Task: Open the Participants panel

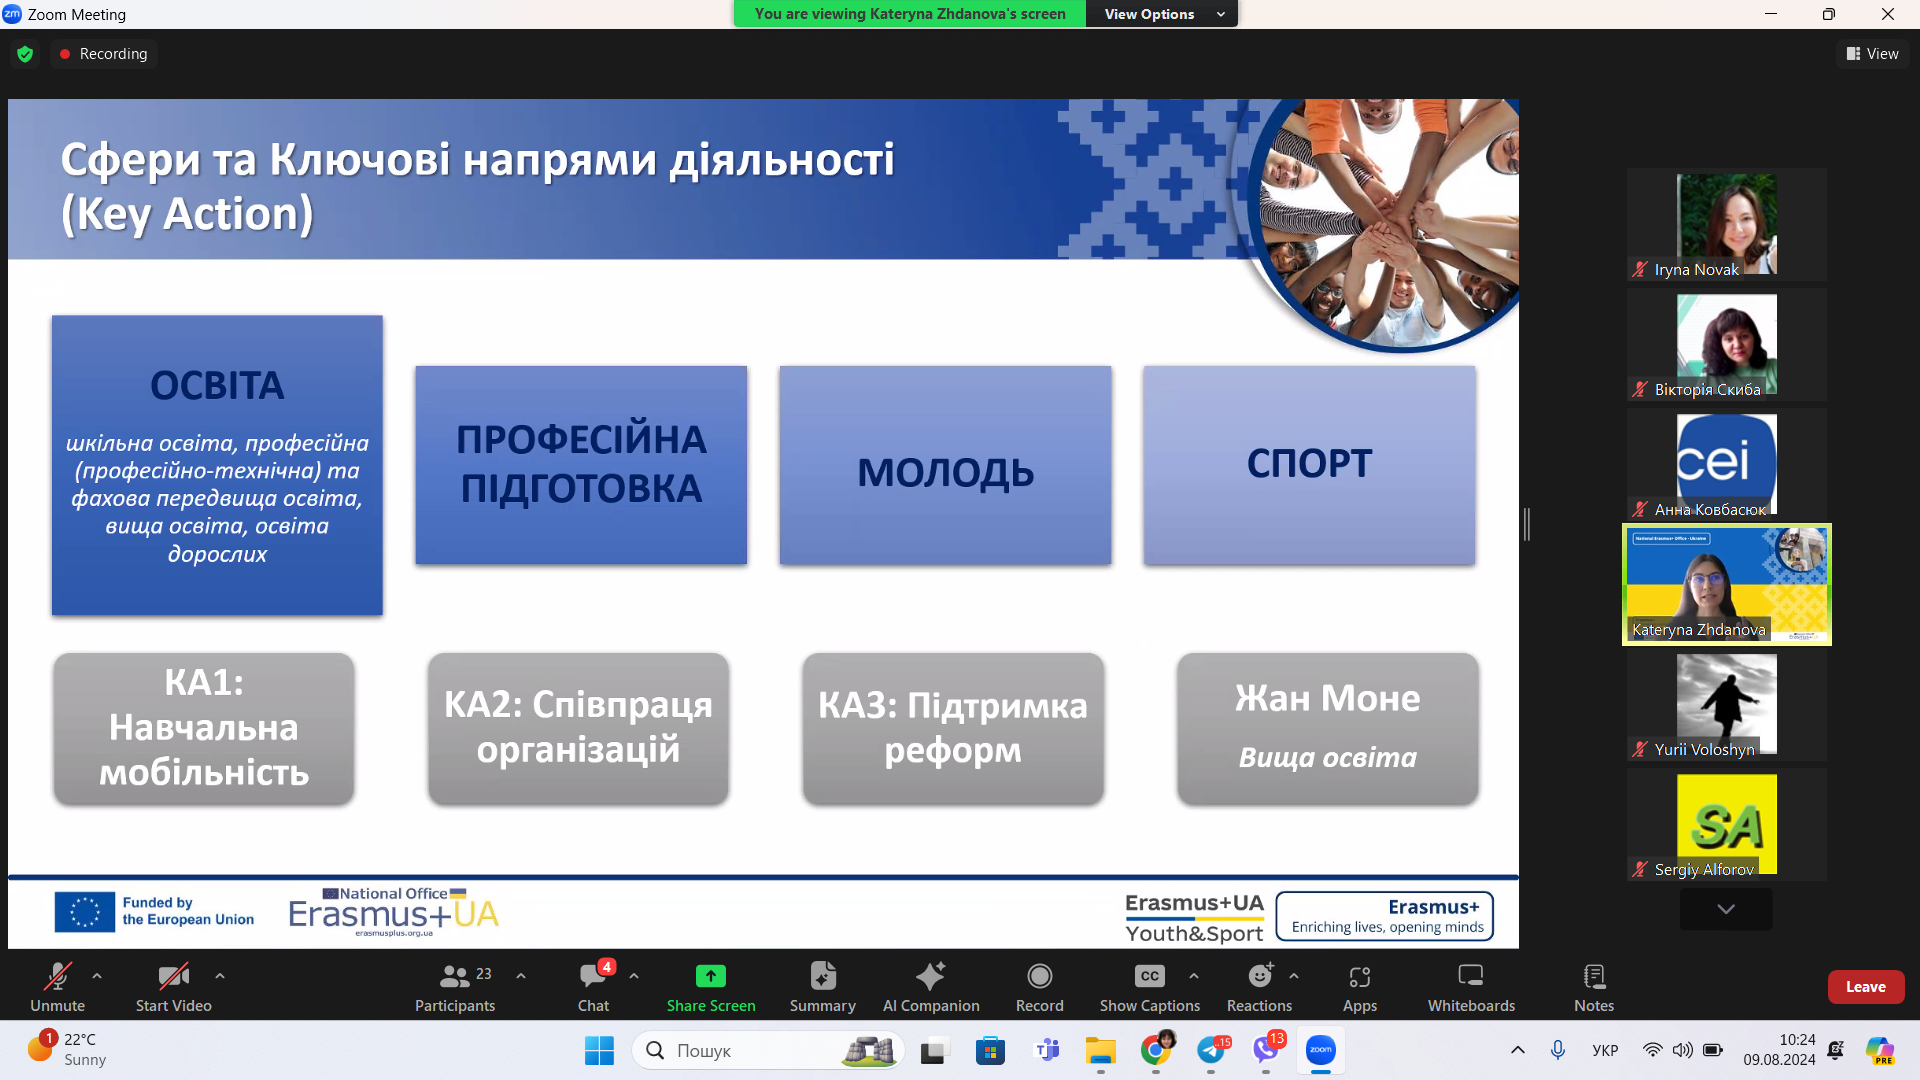Action: [455, 985]
